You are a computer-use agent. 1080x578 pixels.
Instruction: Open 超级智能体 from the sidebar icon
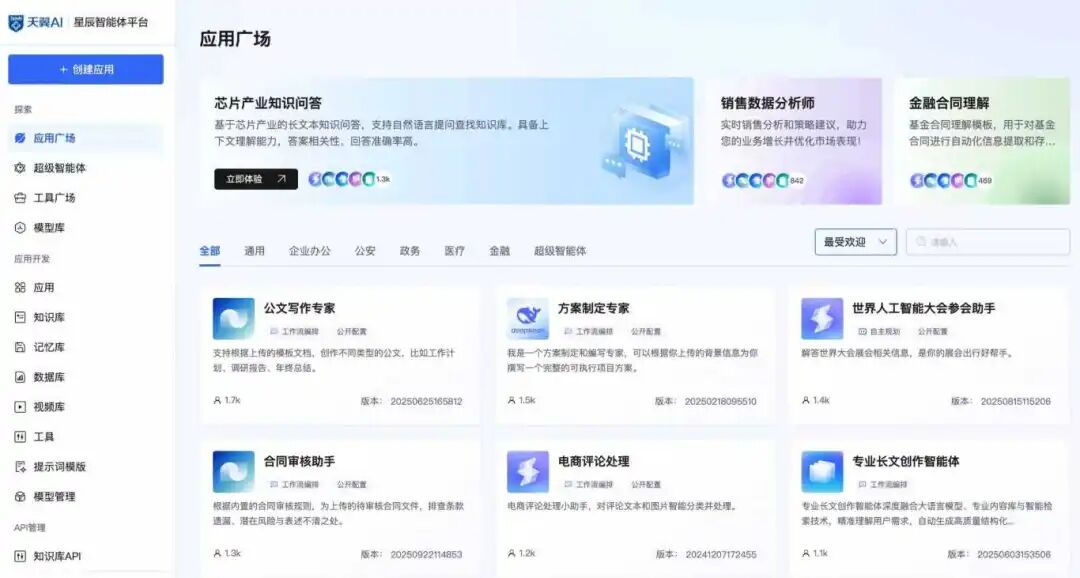click(20, 168)
